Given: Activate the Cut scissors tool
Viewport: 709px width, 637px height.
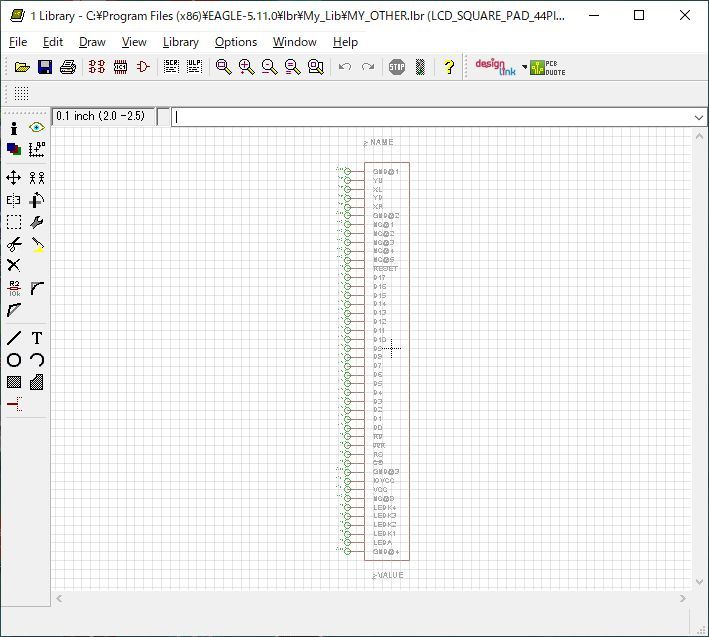Looking at the screenshot, I should point(14,244).
